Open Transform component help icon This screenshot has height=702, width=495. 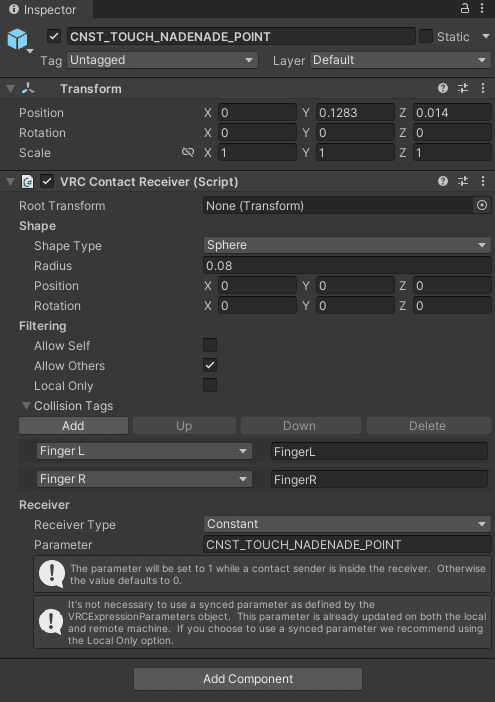pyautogui.click(x=443, y=88)
